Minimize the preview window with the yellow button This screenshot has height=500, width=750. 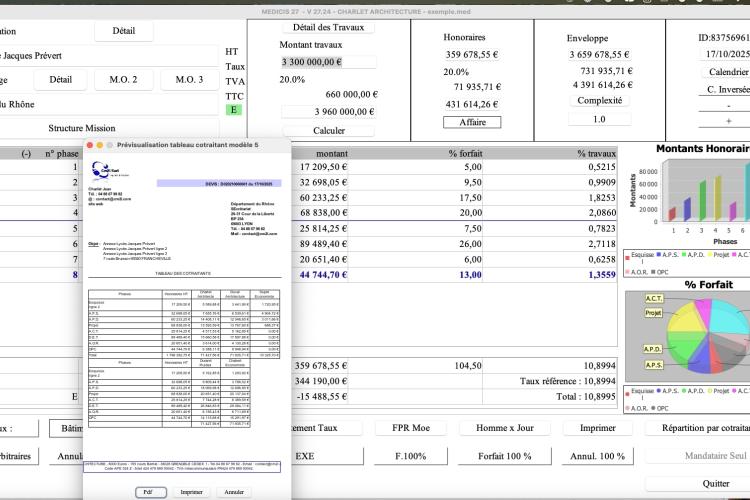[x=99, y=145]
